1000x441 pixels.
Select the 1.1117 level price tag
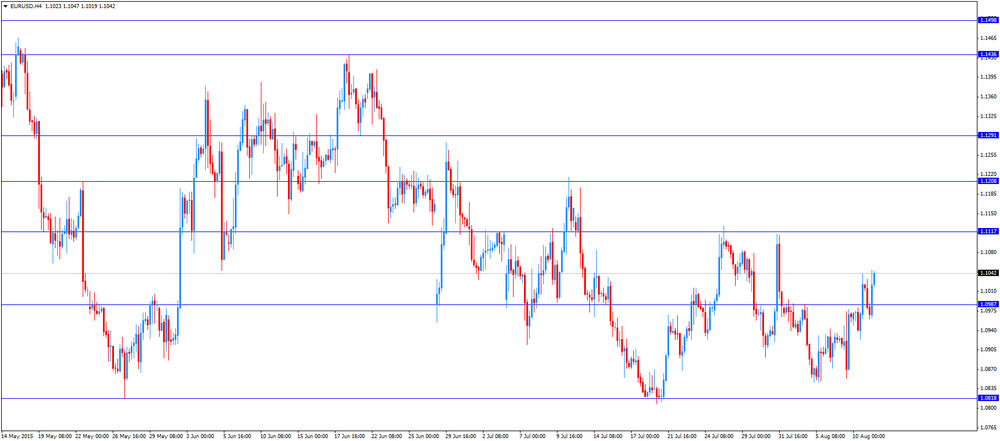point(987,232)
